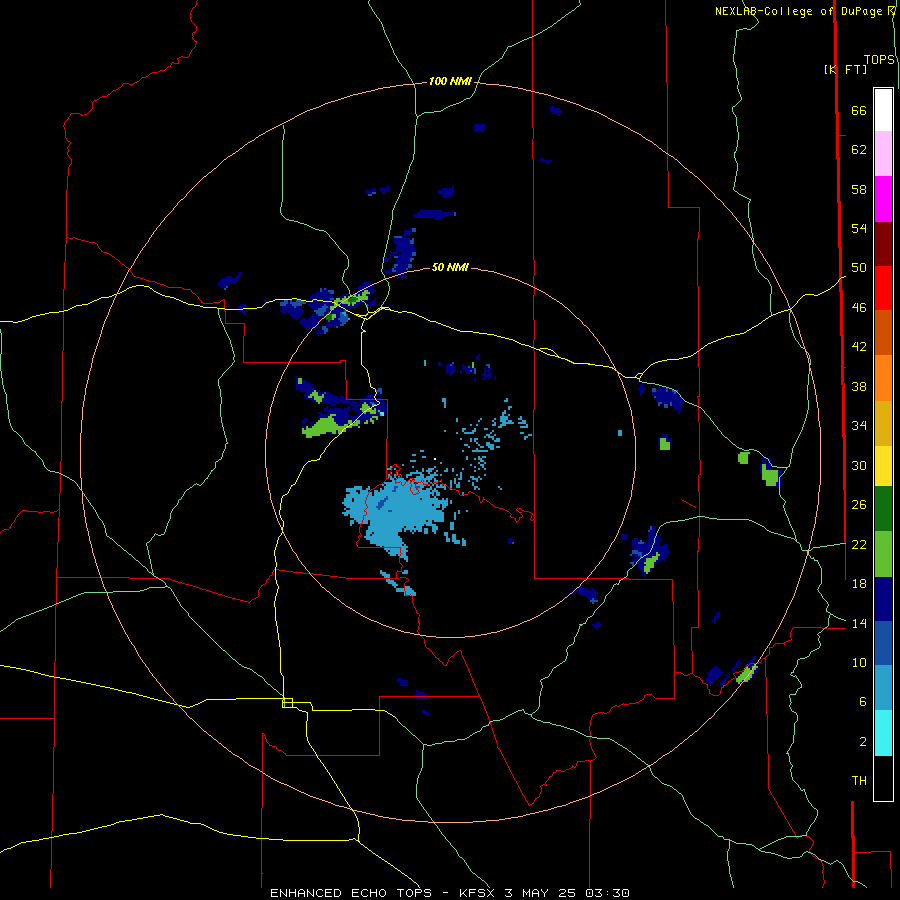Select the yellow legend swatch

[x=883, y=465]
